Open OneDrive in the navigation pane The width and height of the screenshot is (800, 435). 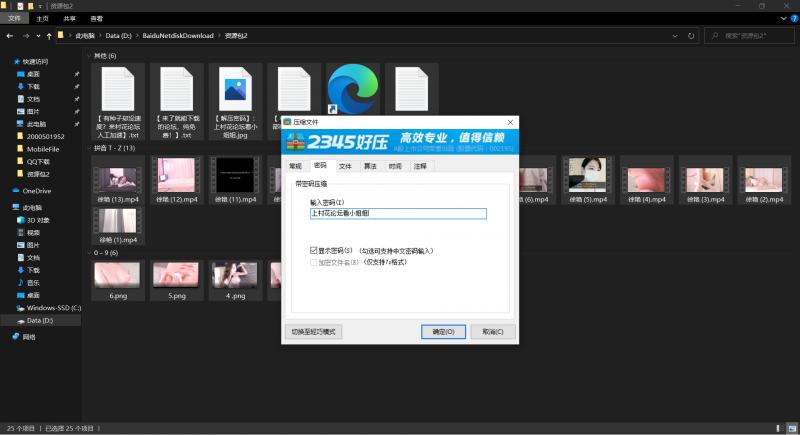36,190
